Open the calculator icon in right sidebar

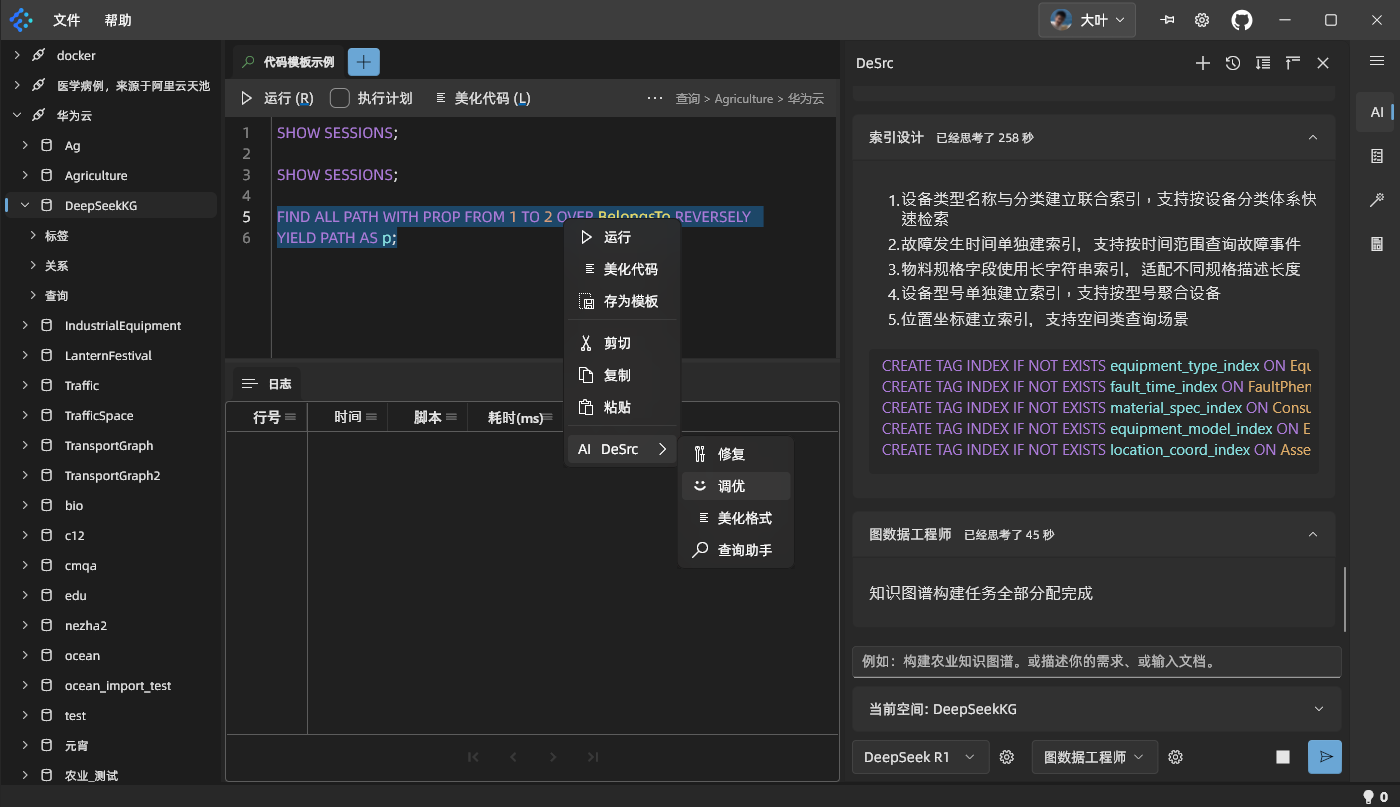click(1377, 244)
